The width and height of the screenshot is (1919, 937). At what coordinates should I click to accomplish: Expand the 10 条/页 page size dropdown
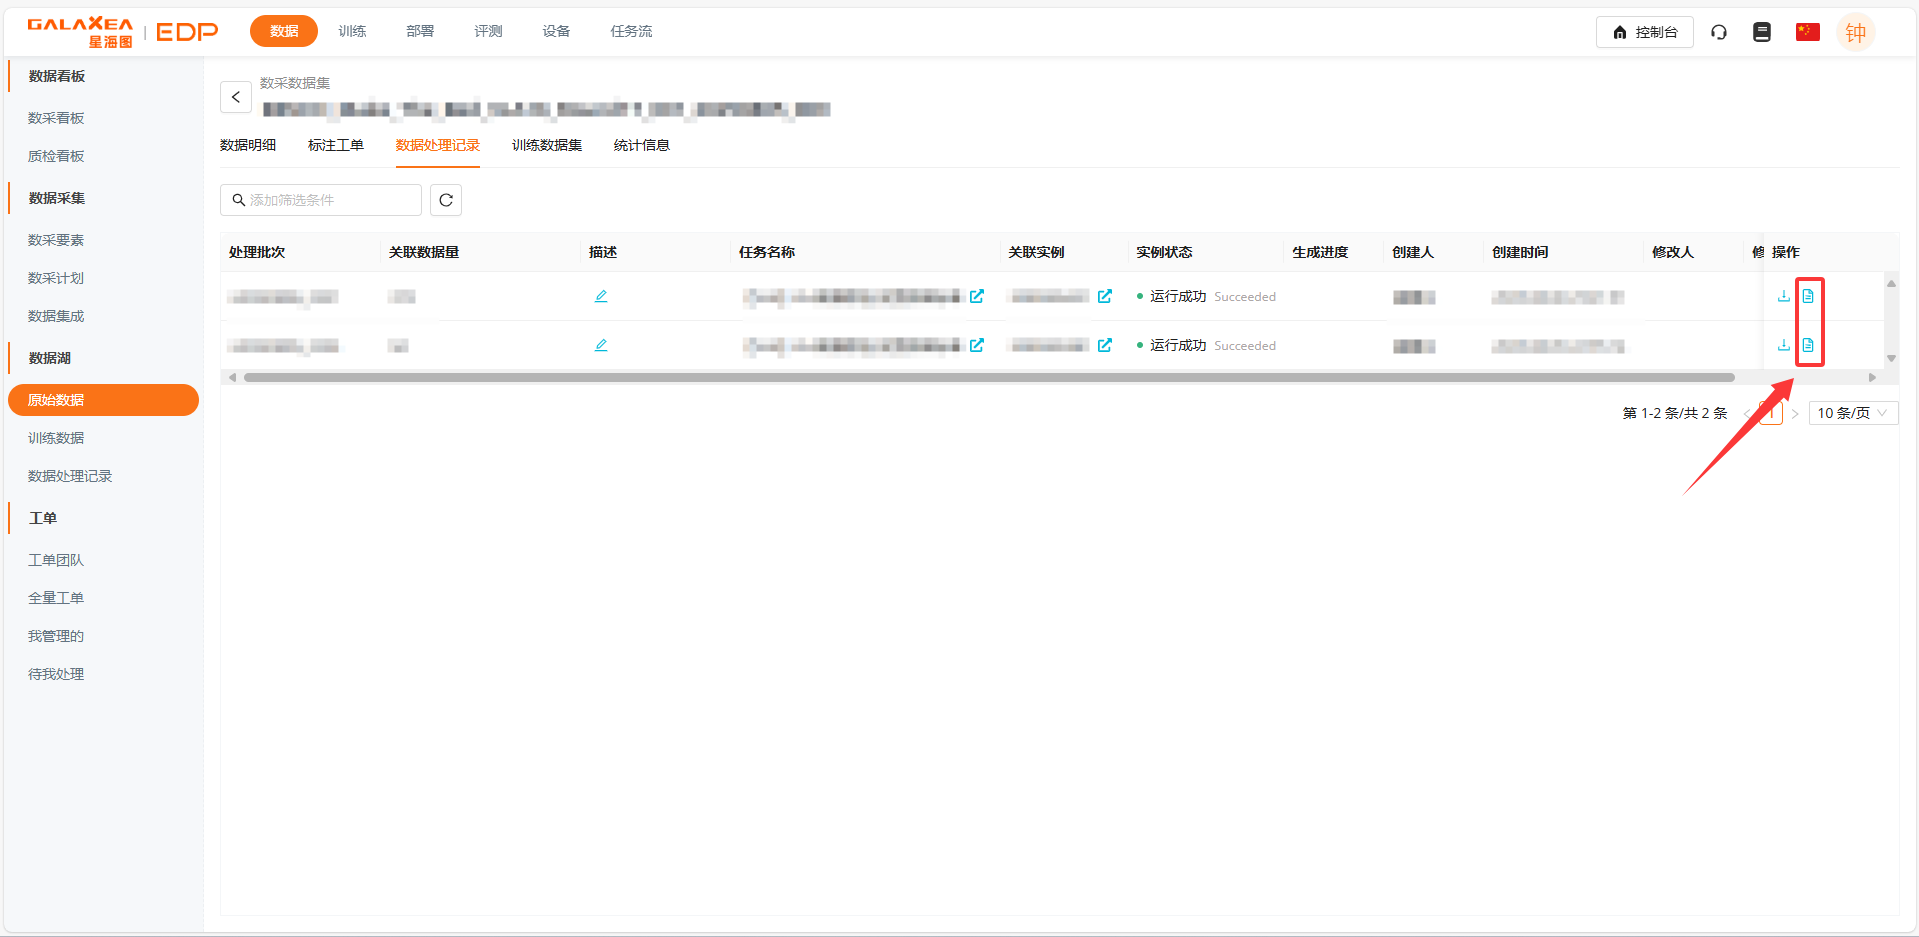[1852, 413]
